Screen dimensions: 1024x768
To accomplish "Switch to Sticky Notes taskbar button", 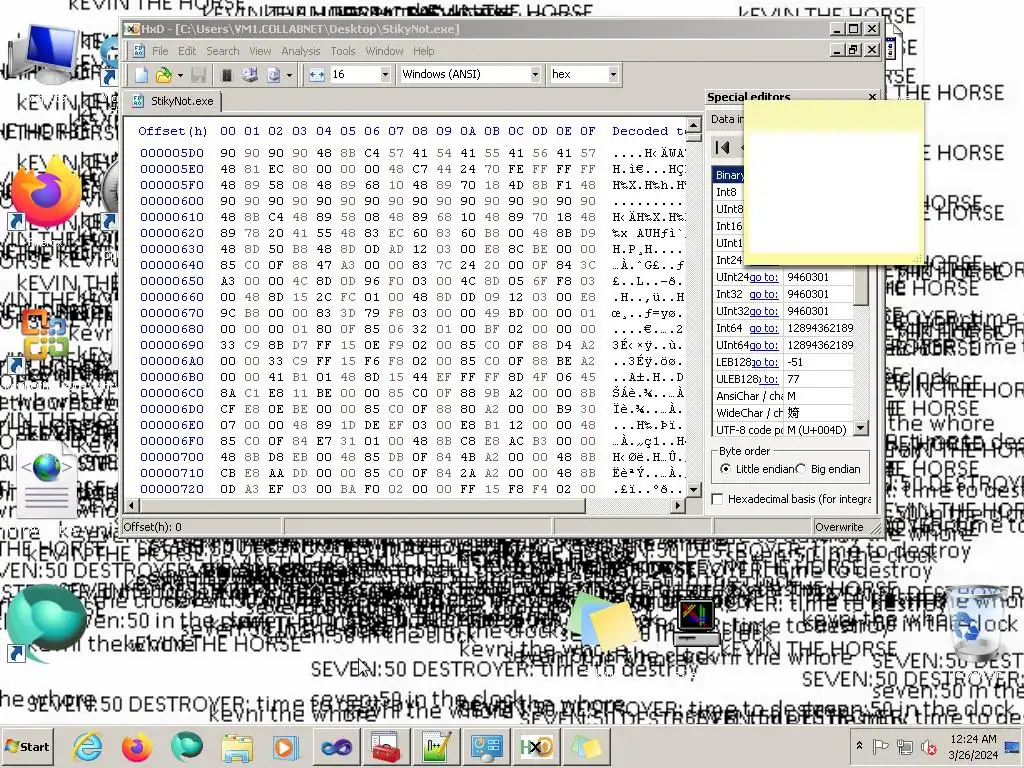I will pos(586,747).
